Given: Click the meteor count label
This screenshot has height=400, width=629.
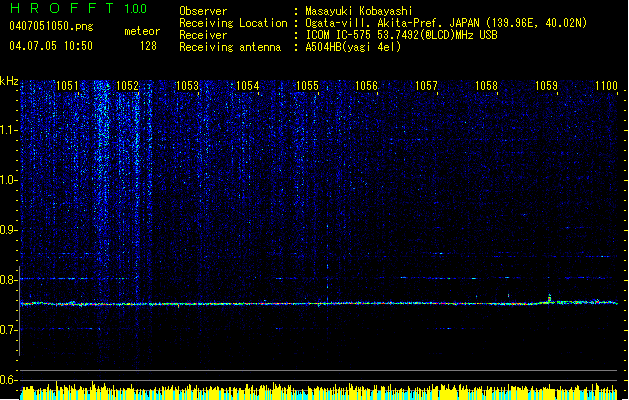Looking at the screenshot, I should click(x=142, y=31).
